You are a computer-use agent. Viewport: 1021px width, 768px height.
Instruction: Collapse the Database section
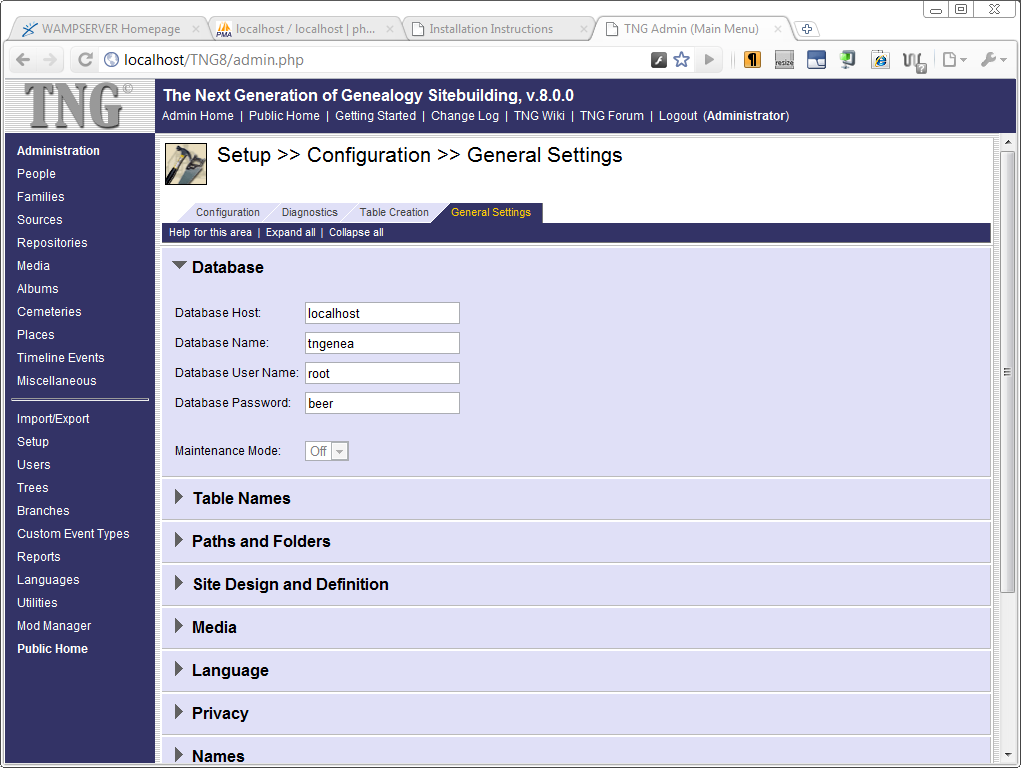(180, 265)
